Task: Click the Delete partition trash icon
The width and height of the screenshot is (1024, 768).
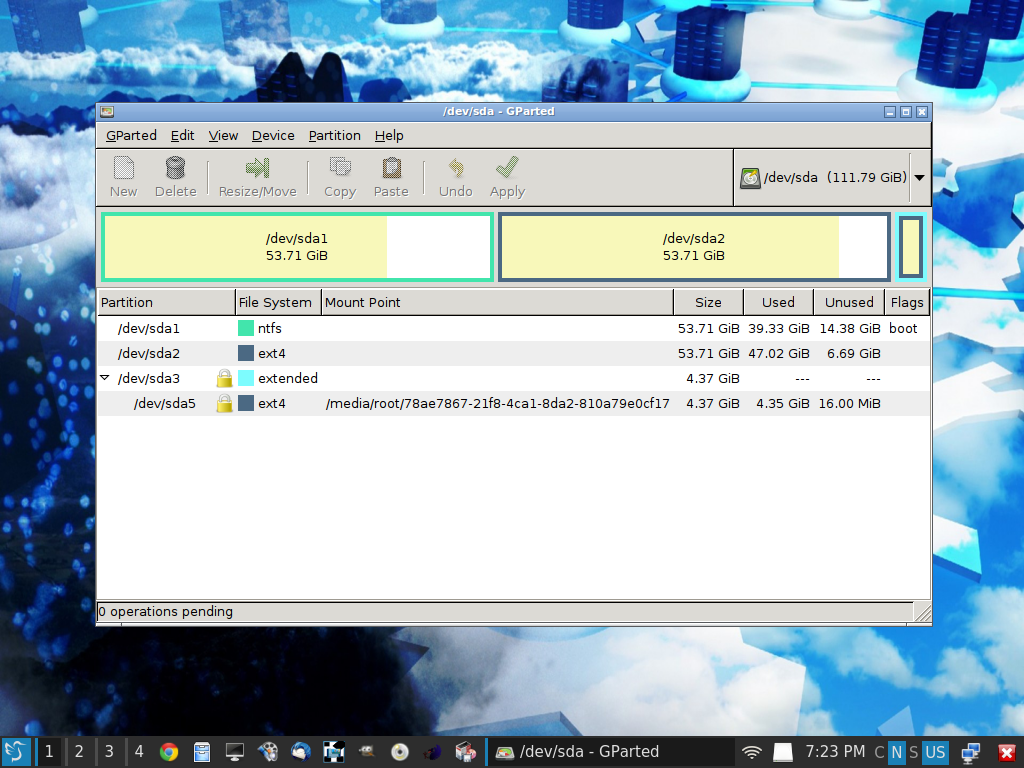Action: pos(175,168)
